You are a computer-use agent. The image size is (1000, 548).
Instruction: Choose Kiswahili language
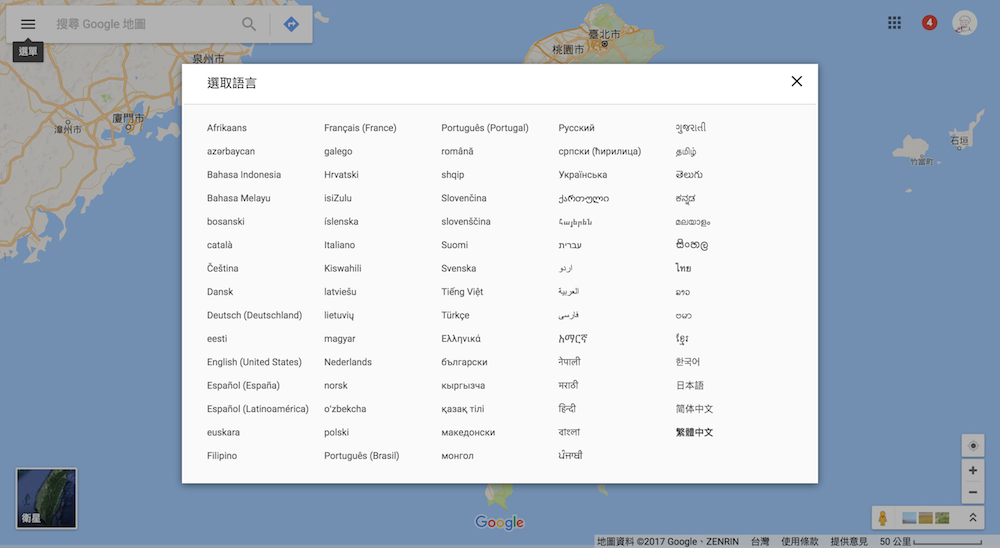342,268
